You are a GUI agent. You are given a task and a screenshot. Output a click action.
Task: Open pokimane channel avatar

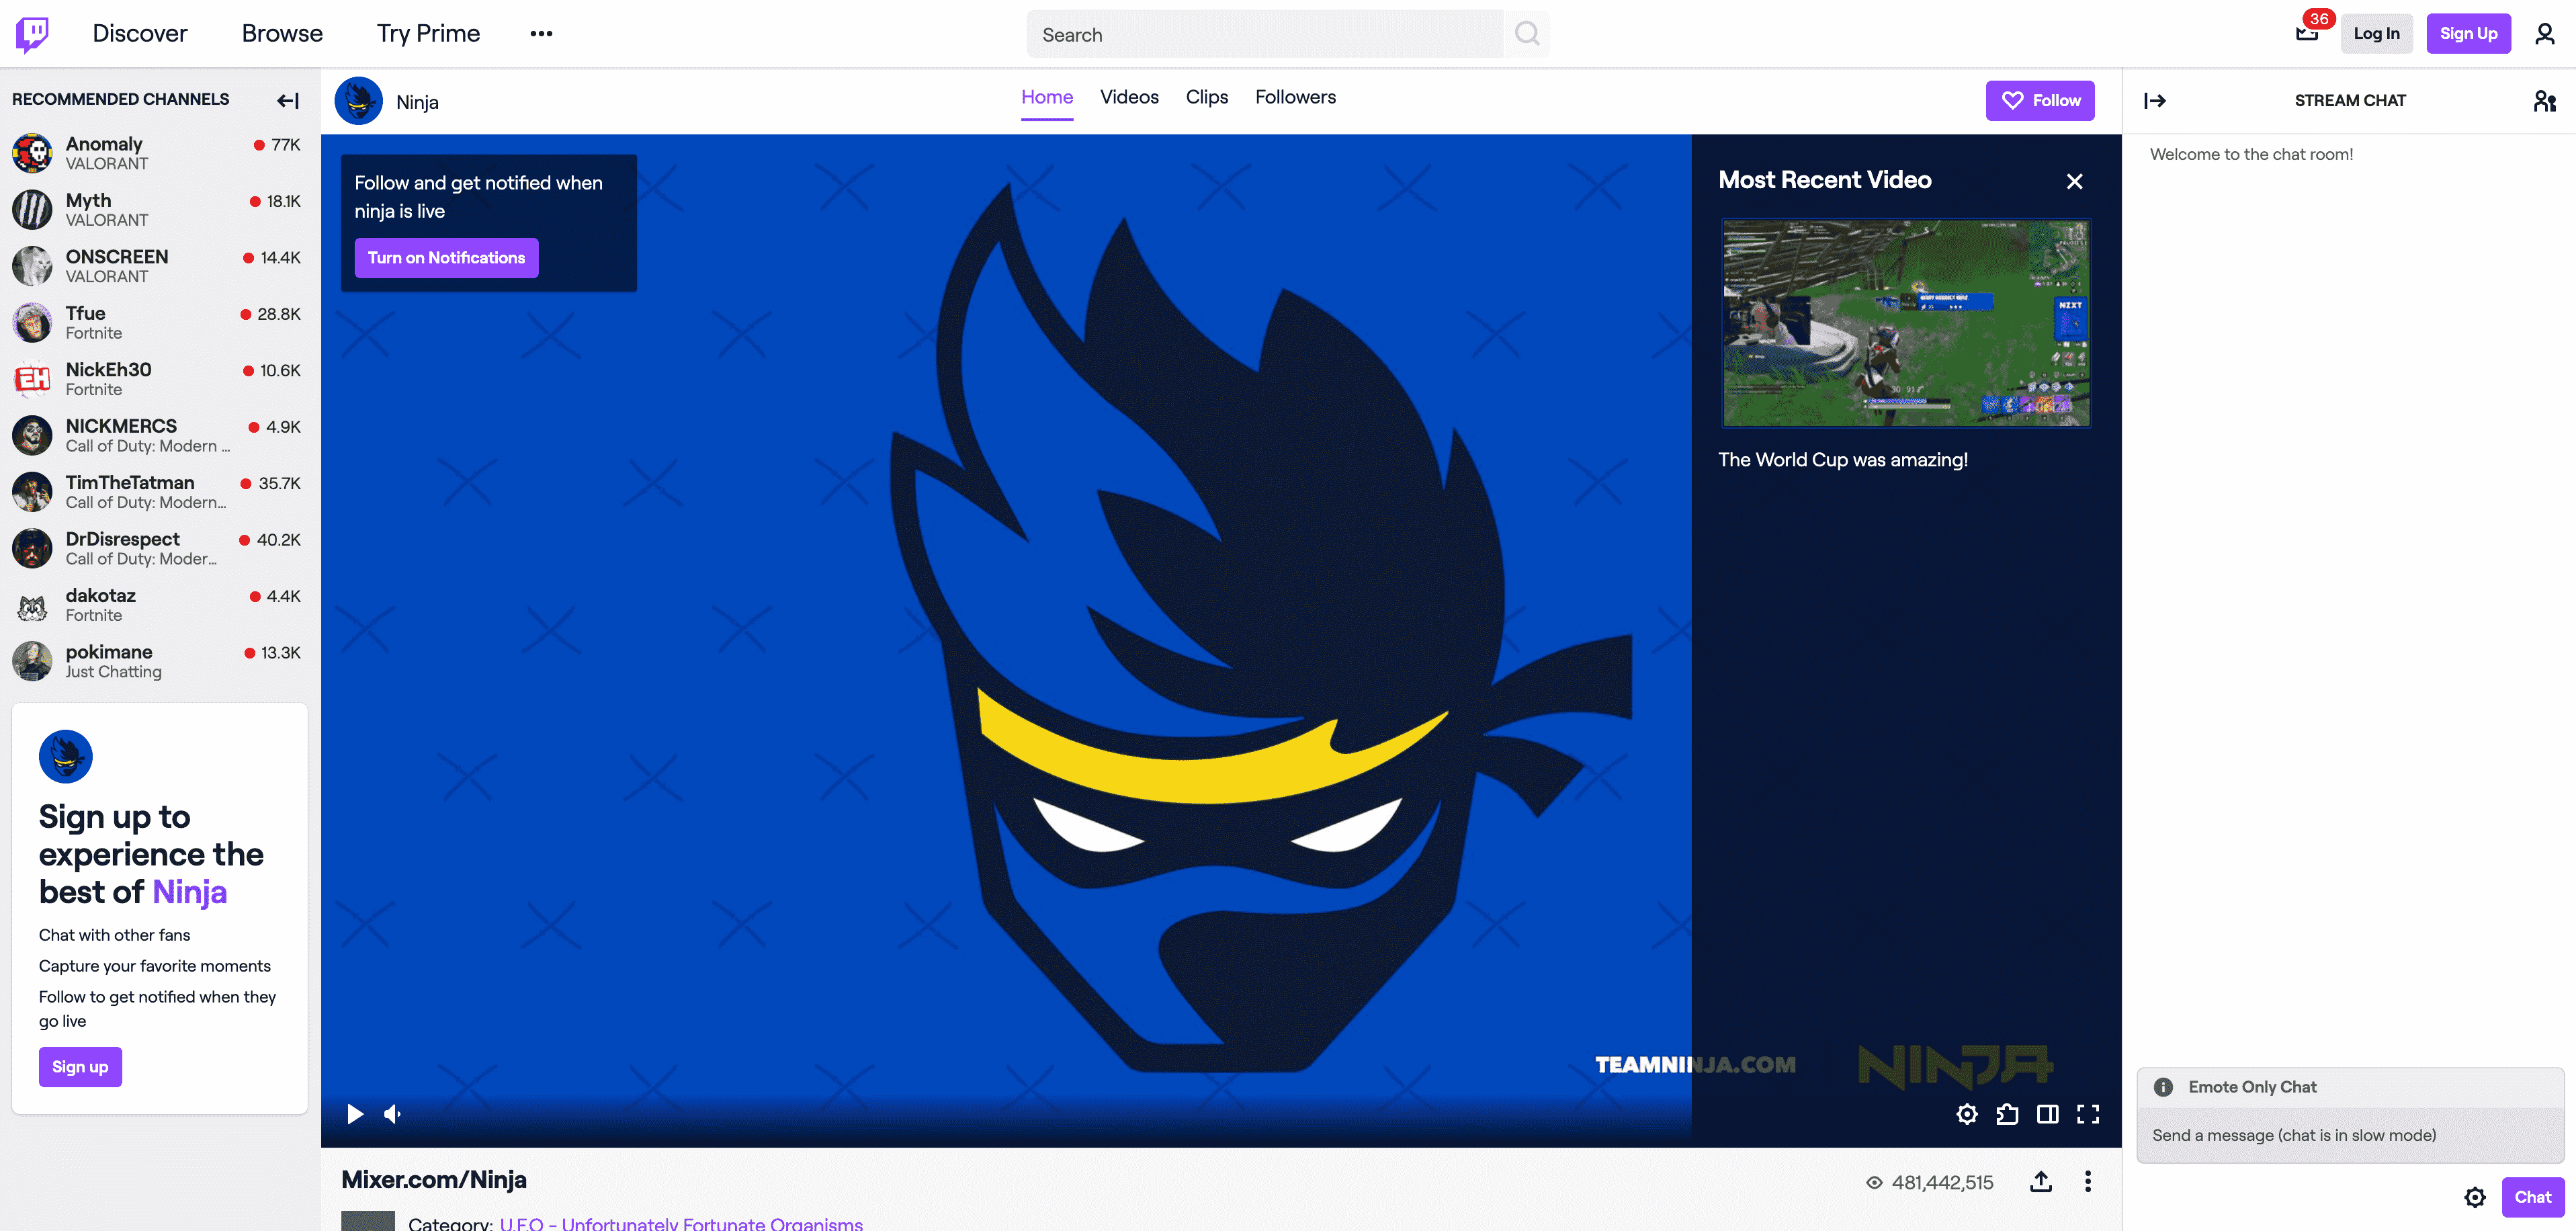click(x=32, y=662)
